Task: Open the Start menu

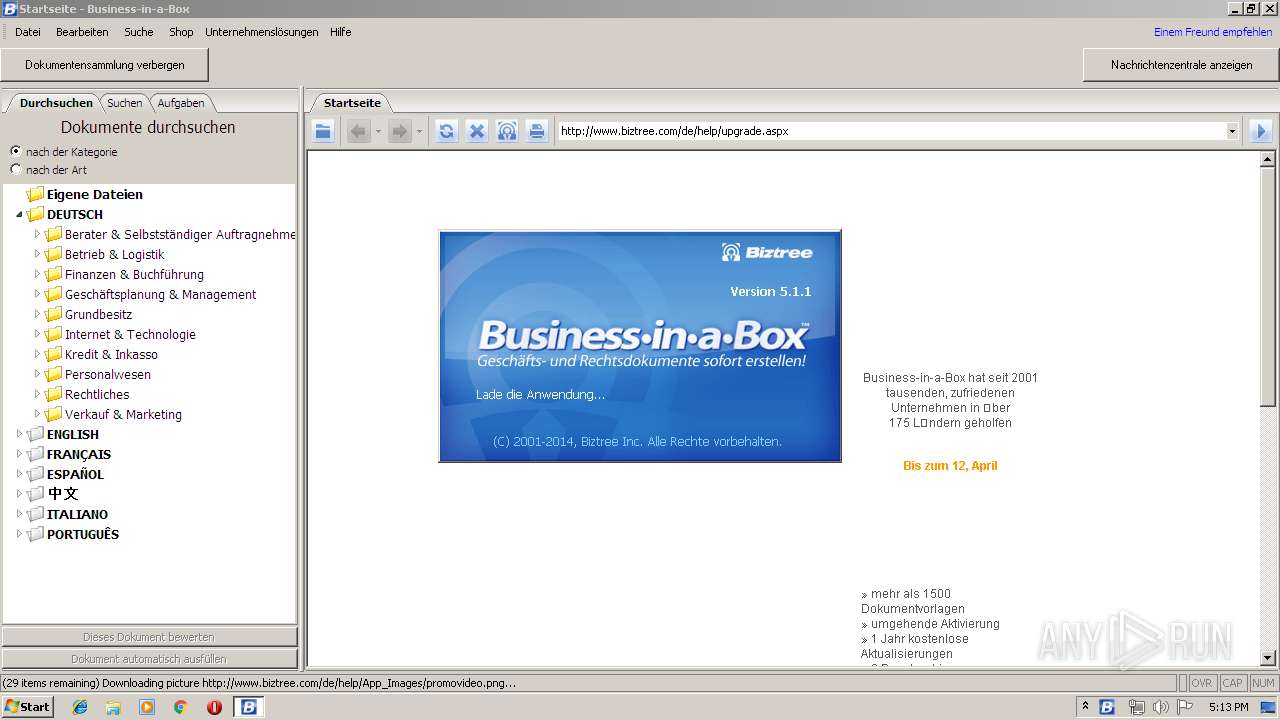Action: (x=27, y=707)
